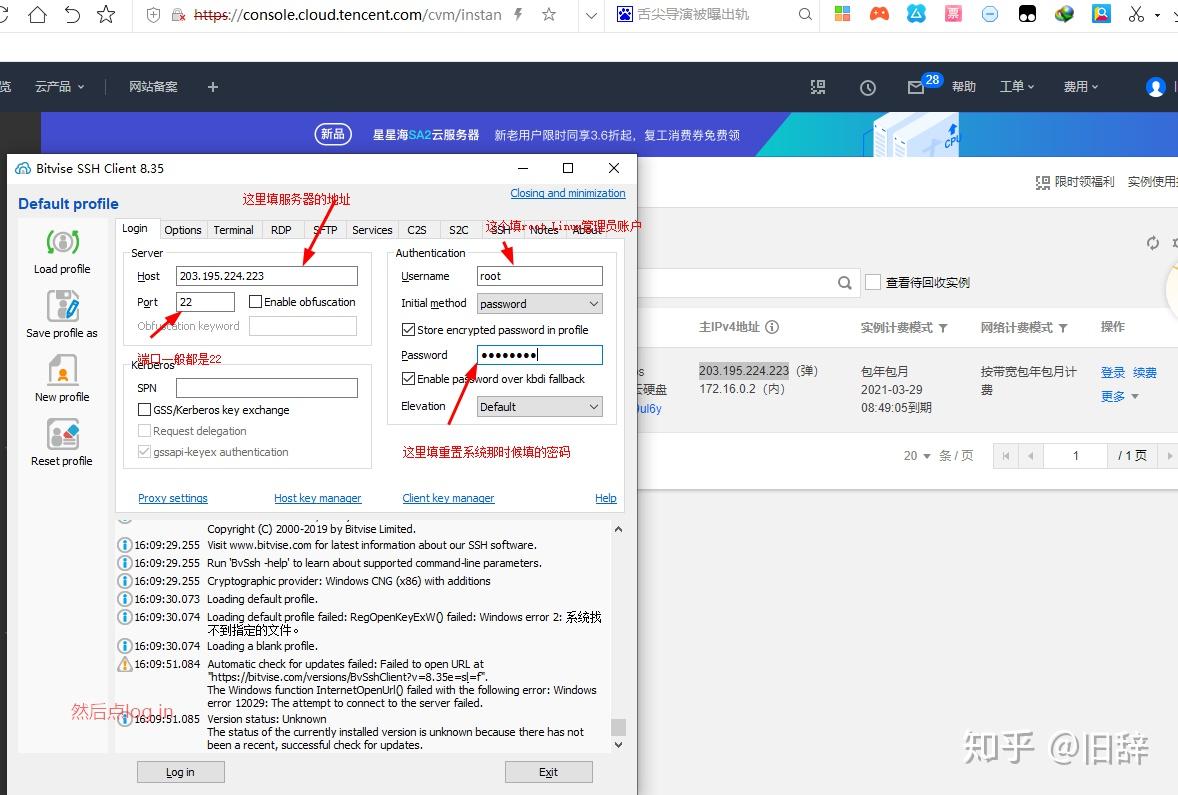This screenshot has width=1178, height=795.
Task: Expand the 费用 dropdown
Action: click(x=1080, y=86)
